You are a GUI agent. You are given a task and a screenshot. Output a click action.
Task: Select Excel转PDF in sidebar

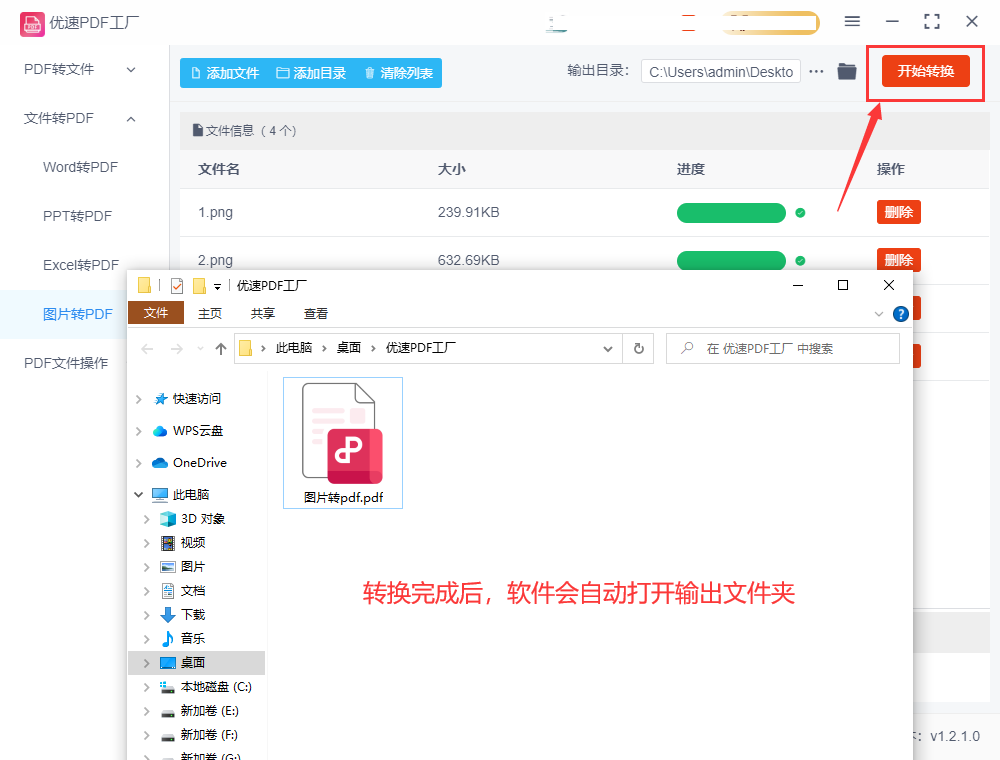[x=81, y=265]
